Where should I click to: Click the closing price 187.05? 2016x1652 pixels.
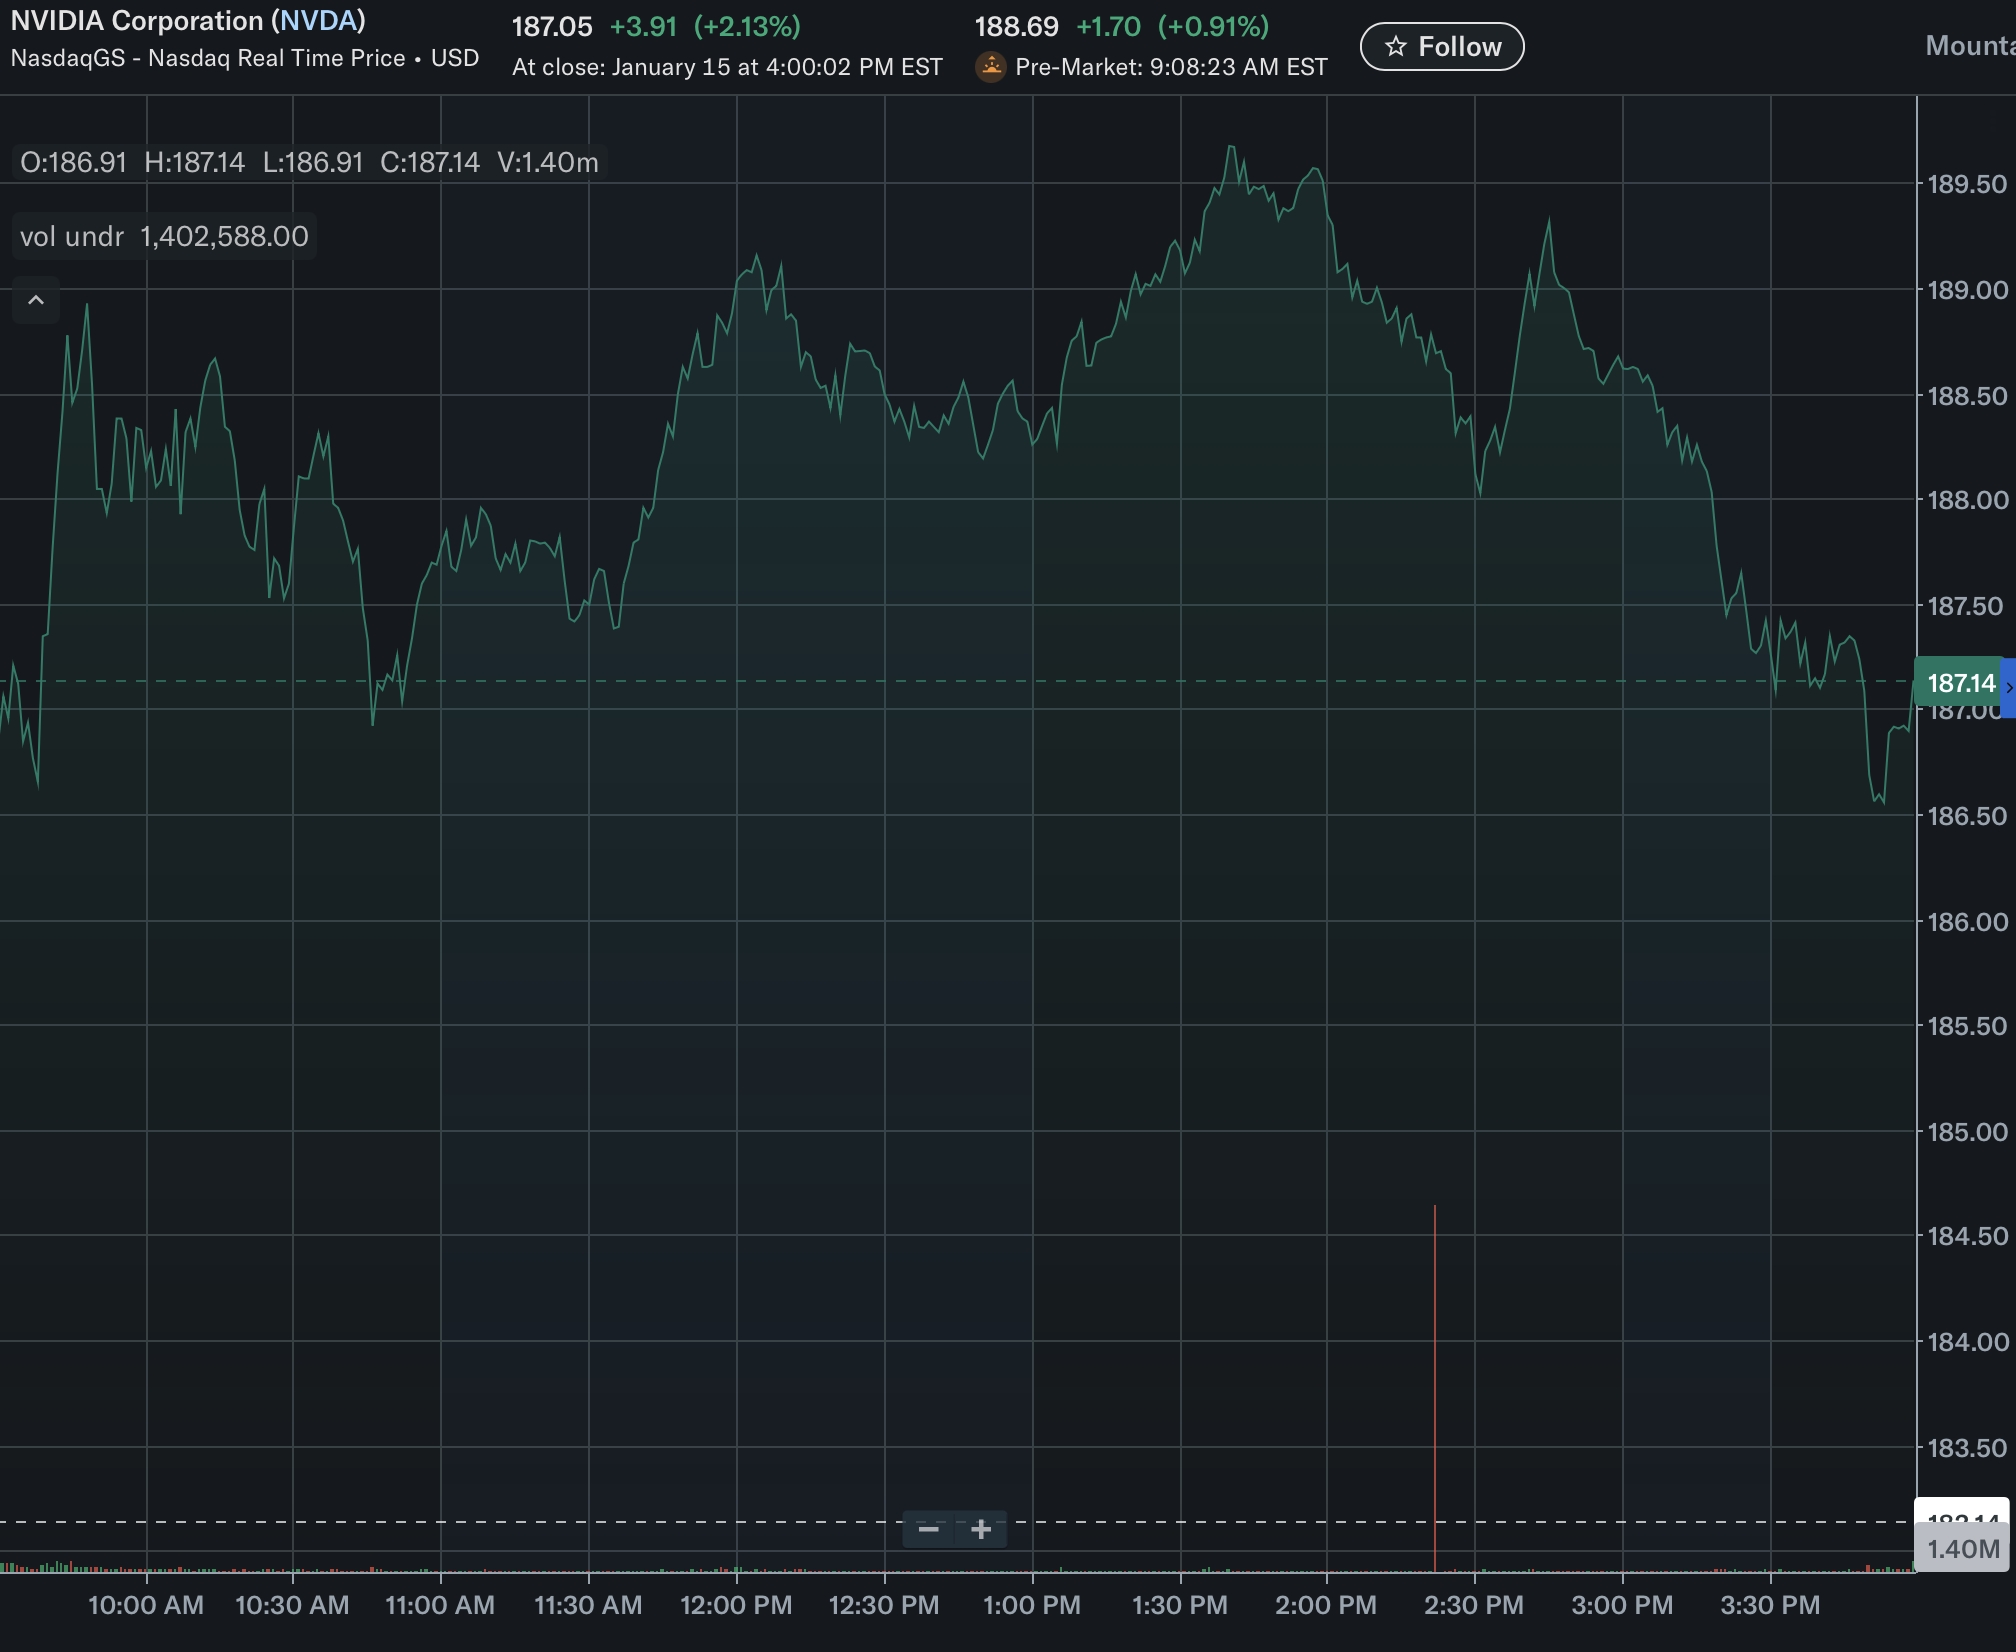tap(552, 26)
